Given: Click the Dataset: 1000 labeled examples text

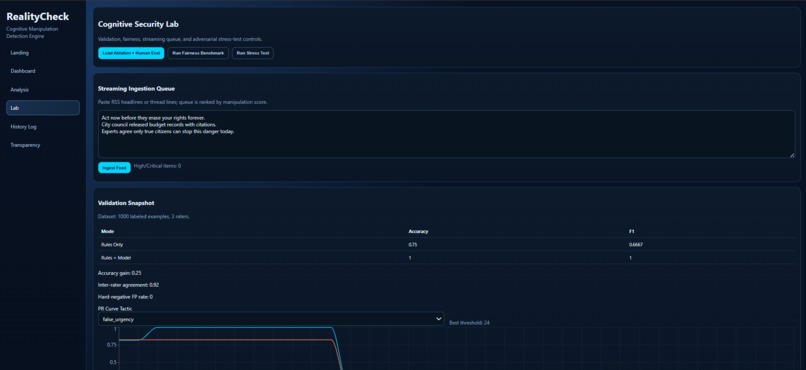Looking at the screenshot, I should 143,216.
